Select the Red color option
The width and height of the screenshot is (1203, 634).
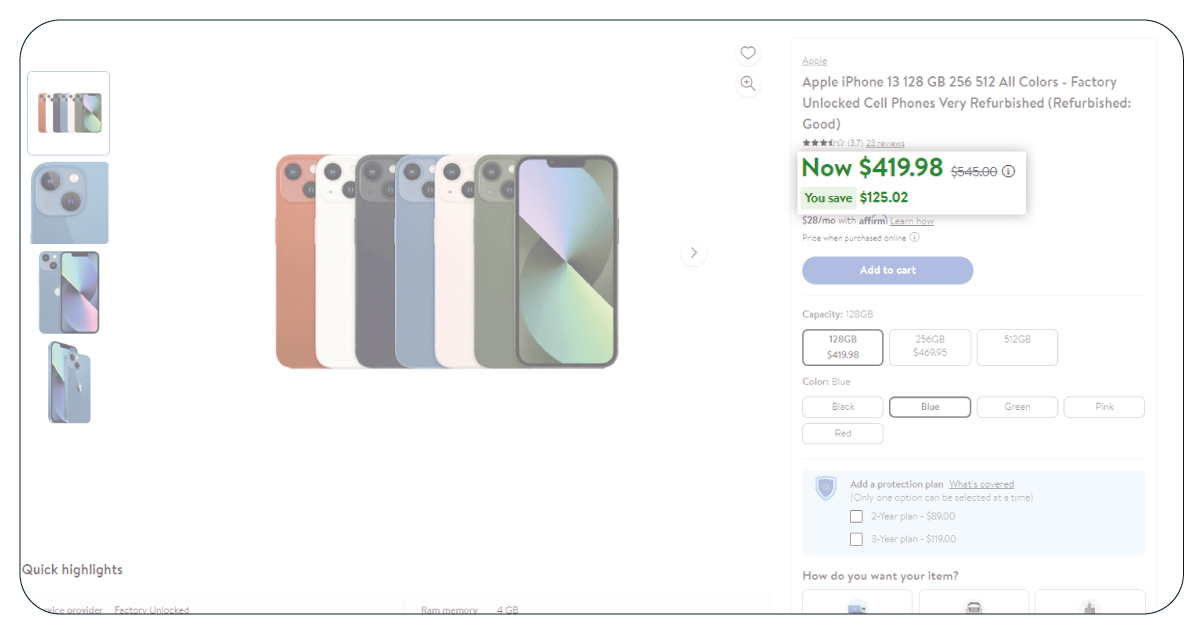coord(843,434)
